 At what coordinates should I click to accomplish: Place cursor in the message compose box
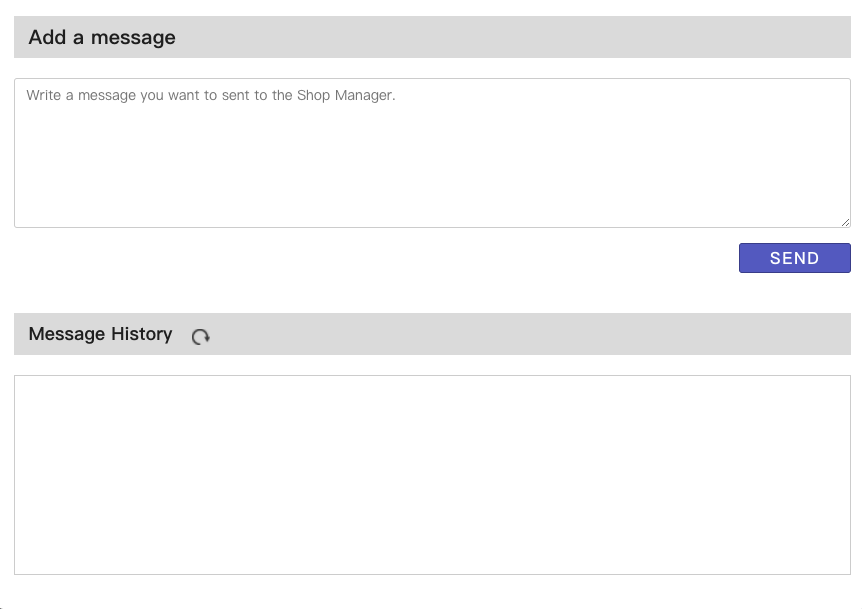(432, 153)
